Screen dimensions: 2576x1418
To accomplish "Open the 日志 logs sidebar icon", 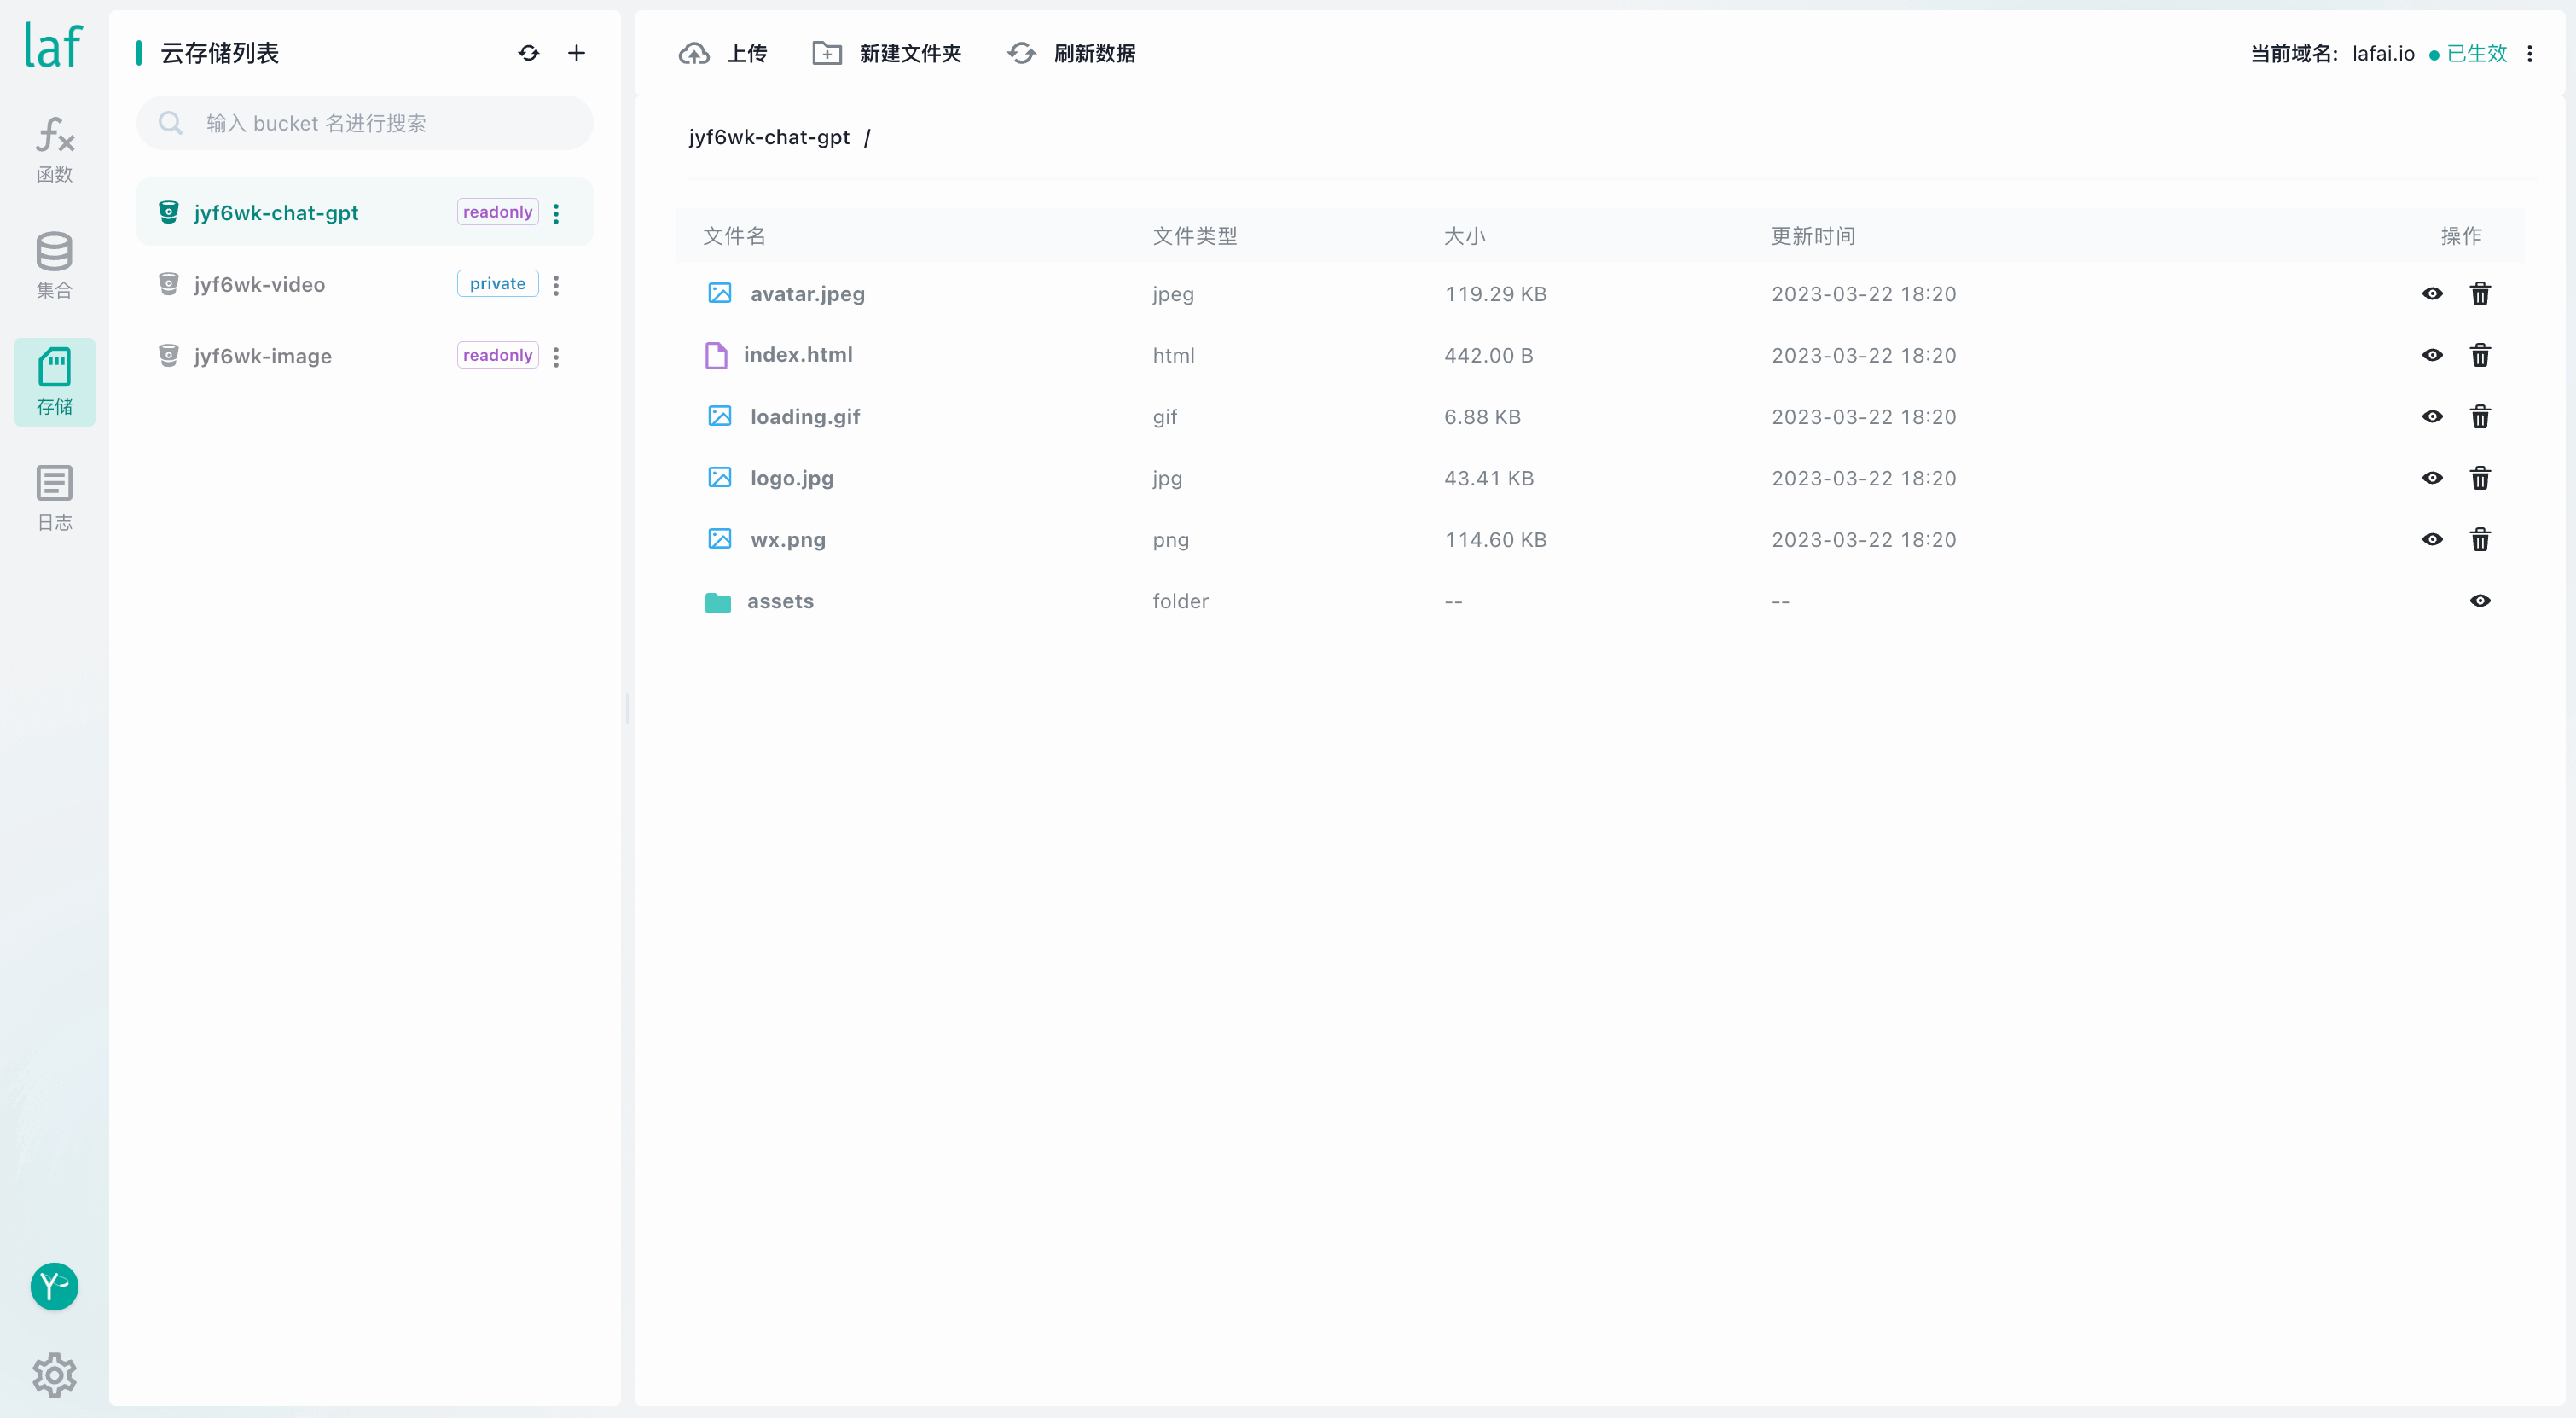I will 54,497.
